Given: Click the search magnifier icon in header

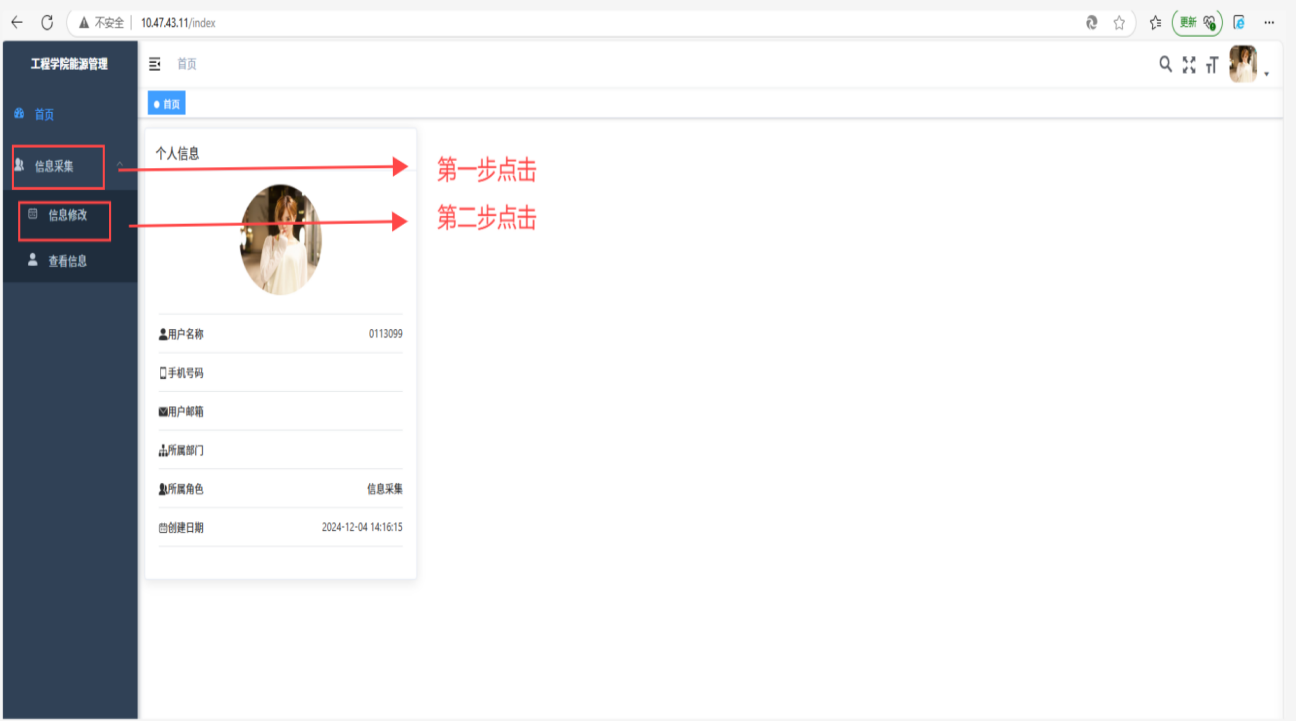Looking at the screenshot, I should (1165, 64).
